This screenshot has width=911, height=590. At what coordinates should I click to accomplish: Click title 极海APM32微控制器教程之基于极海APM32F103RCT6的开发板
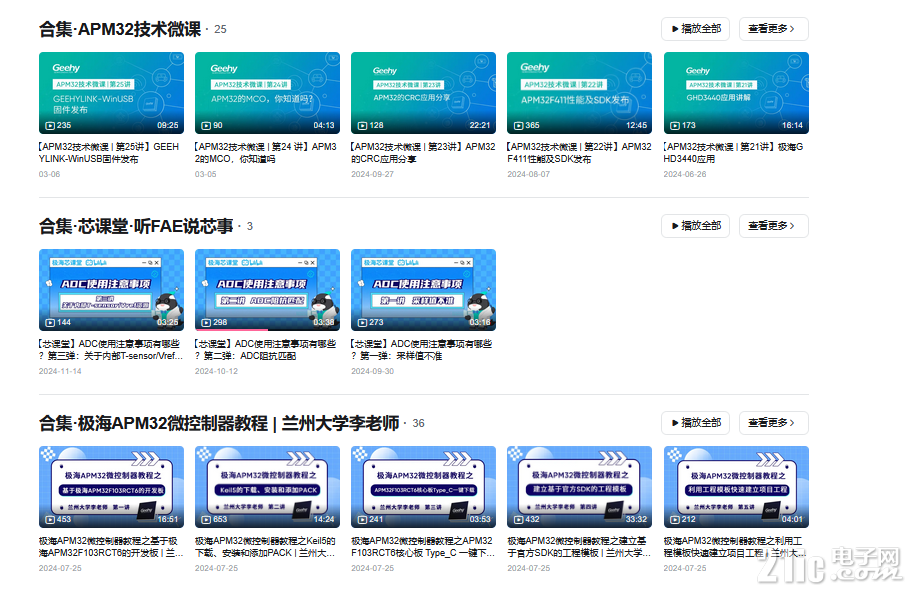tap(110, 547)
